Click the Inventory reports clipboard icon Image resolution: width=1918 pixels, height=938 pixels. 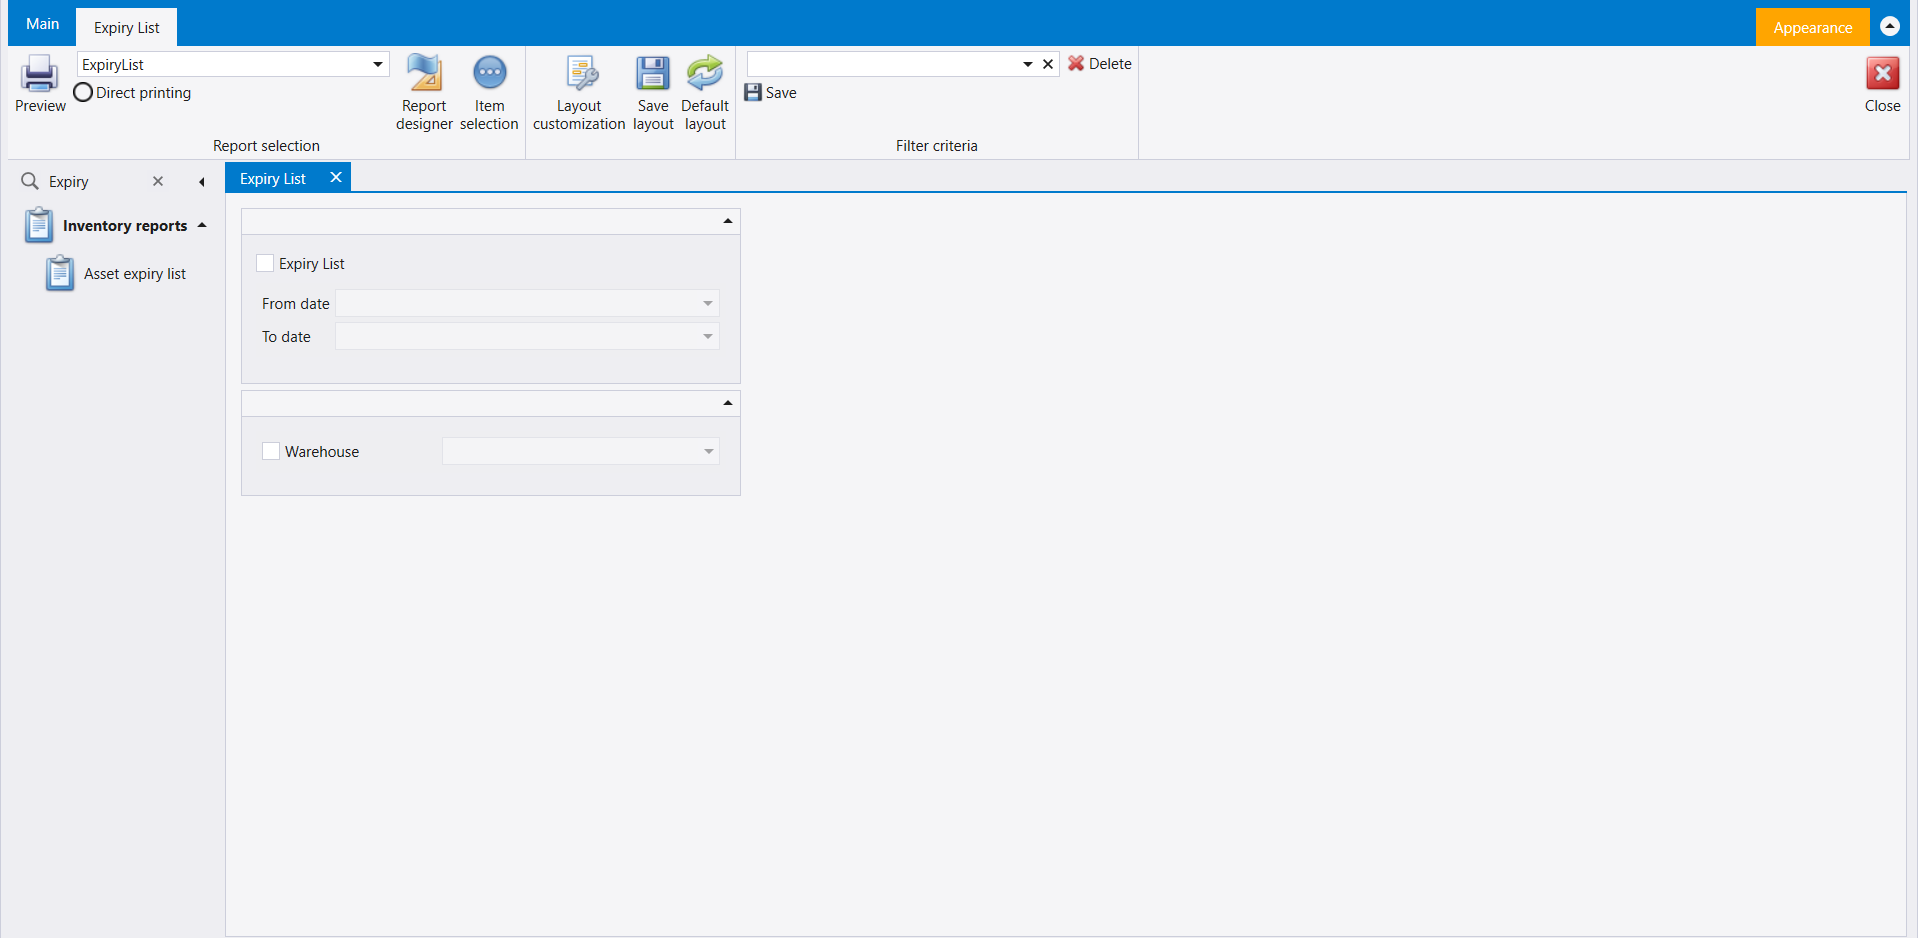[39, 225]
